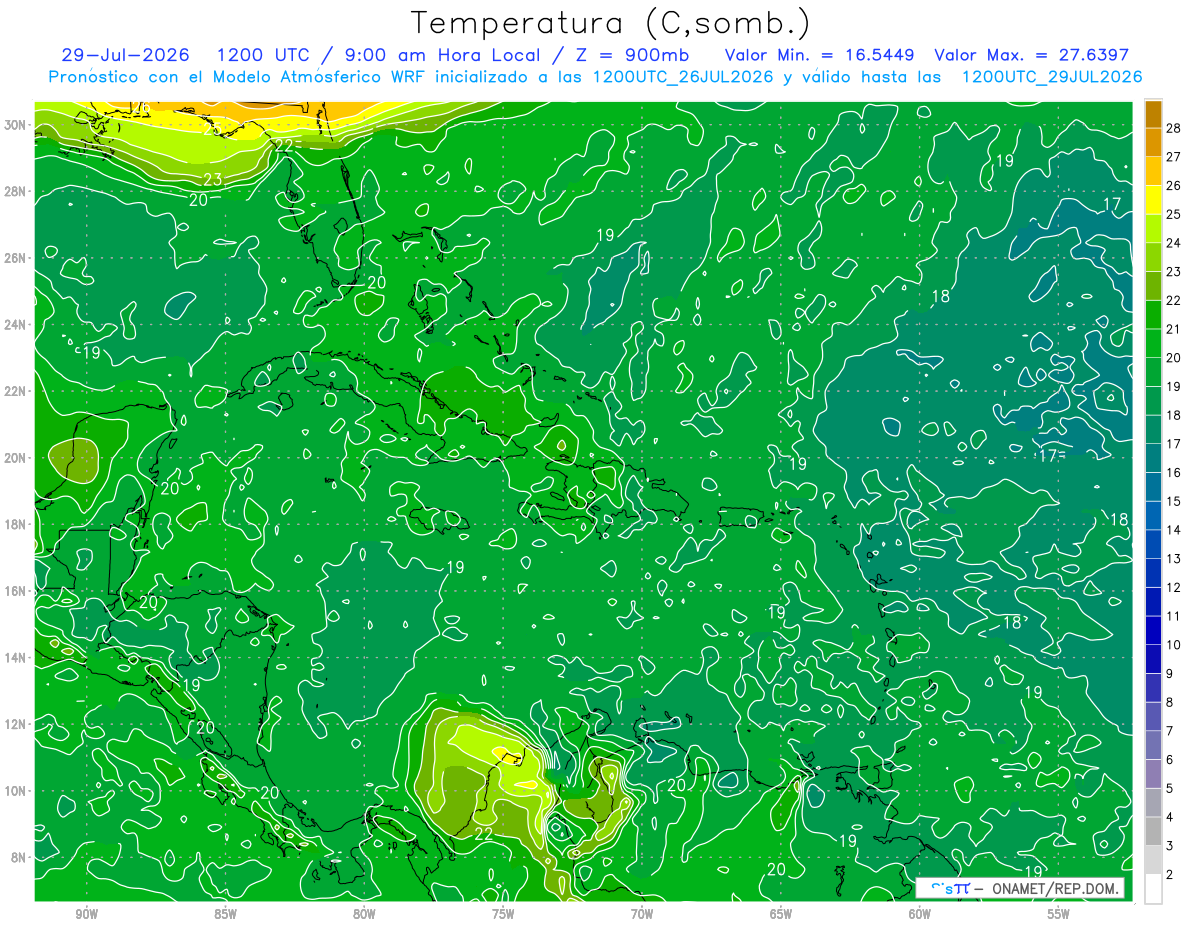Pick the blue colorbar swatch between 14 and 15
Screen dimensions: 1200x927
pos(1153,516)
